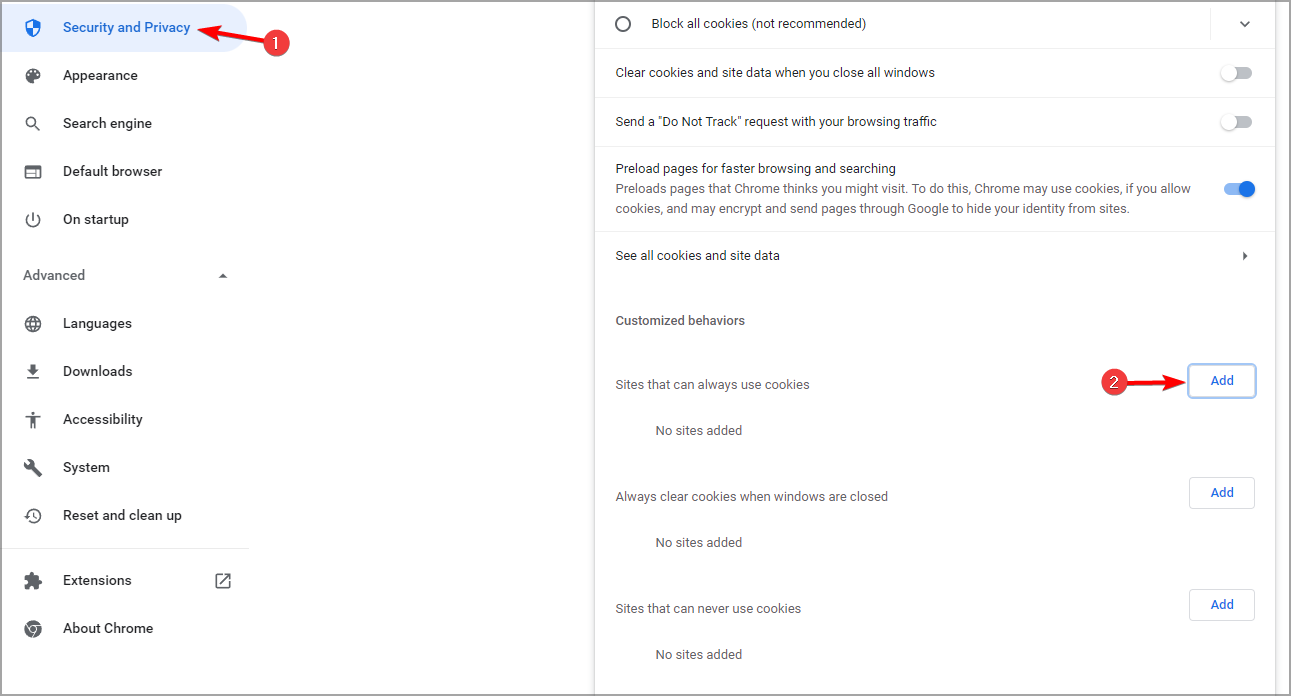
Task: Open Appearance via the palette icon
Action: click(33, 76)
